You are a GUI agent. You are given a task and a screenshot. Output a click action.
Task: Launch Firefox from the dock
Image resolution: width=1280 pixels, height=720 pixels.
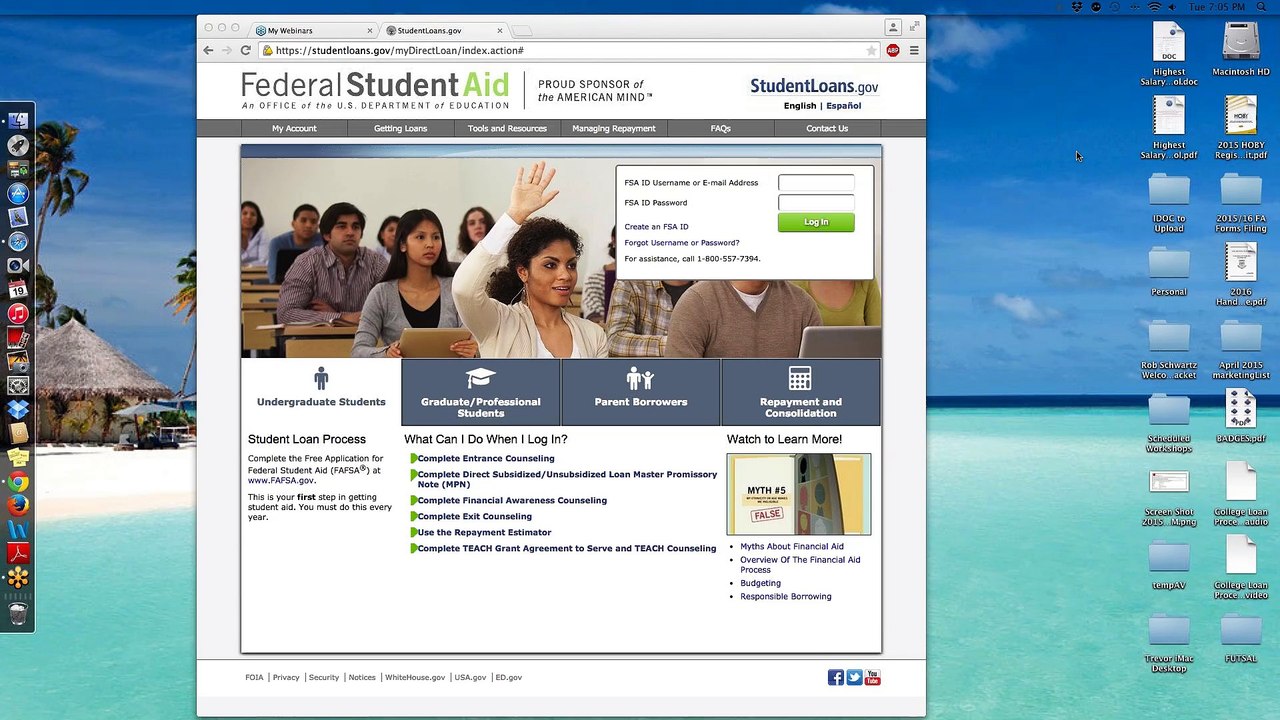[18, 505]
